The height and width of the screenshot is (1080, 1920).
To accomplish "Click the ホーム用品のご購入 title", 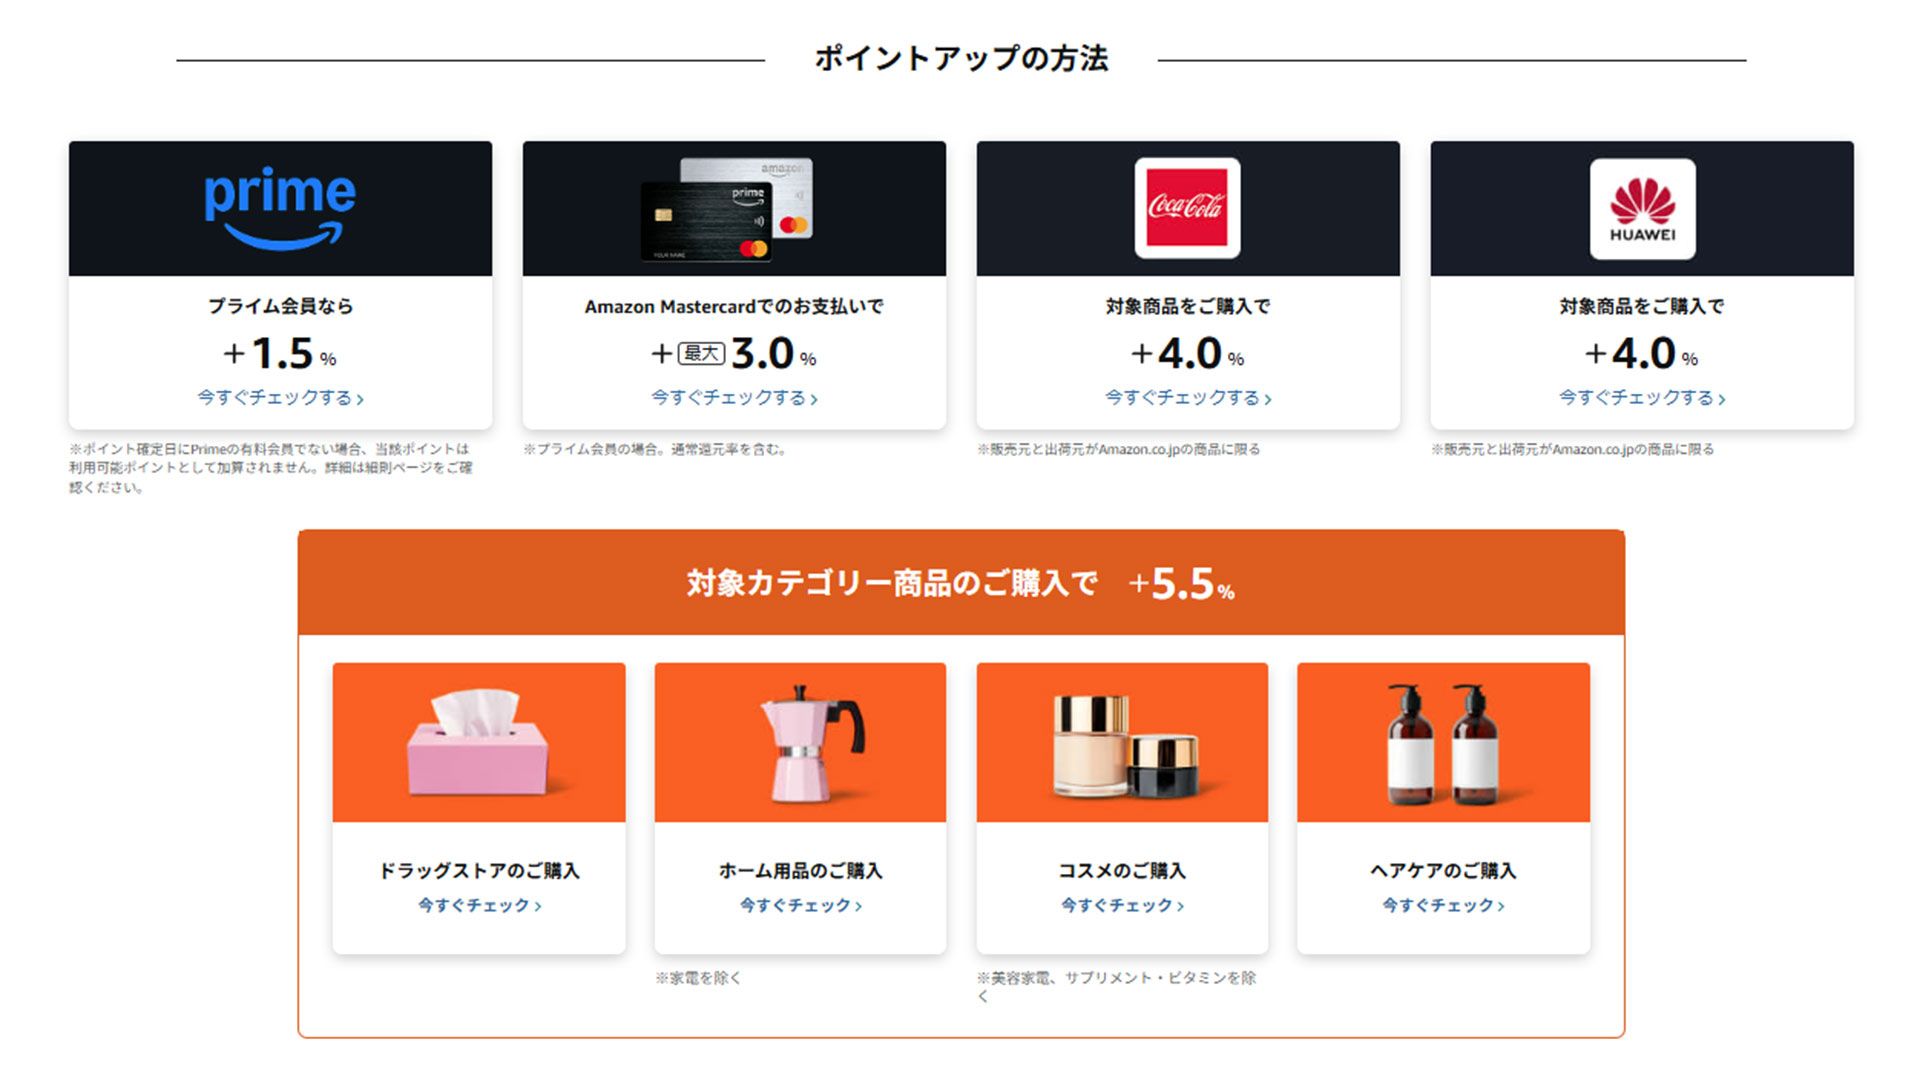I will (x=800, y=870).
